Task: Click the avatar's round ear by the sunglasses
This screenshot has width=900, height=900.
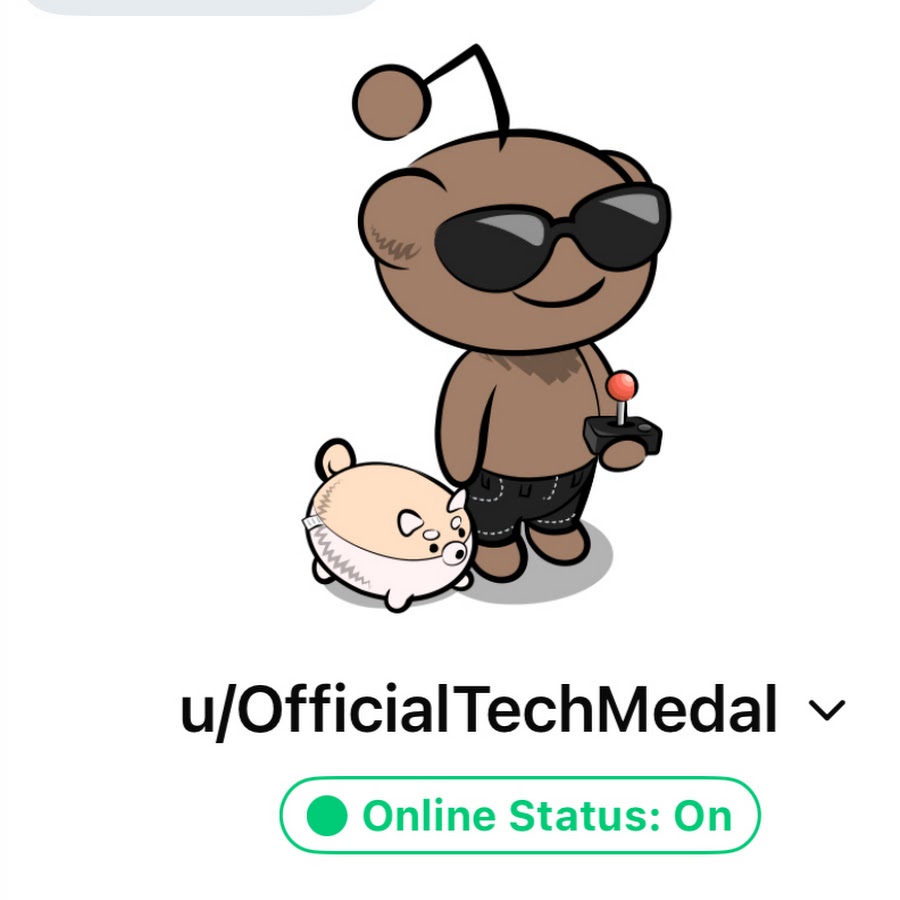Action: [631, 168]
